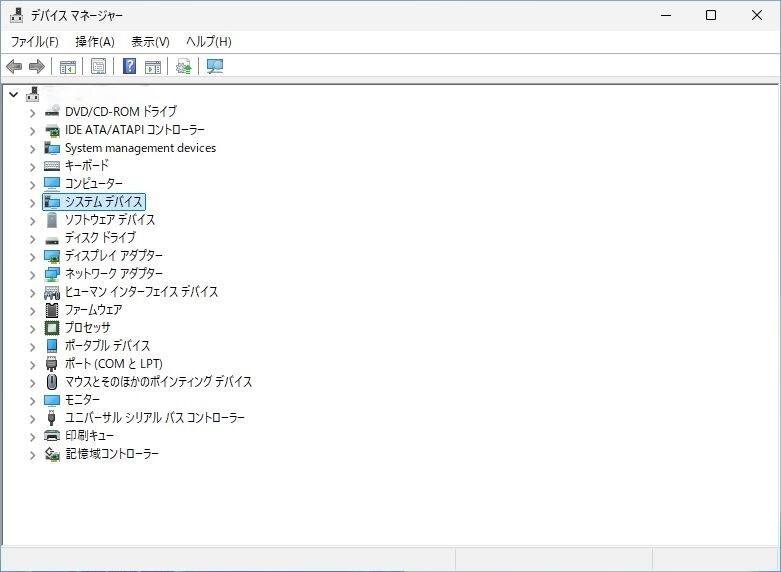781x572 pixels.
Task: Open the ファイル(F) menu
Action: [34, 42]
